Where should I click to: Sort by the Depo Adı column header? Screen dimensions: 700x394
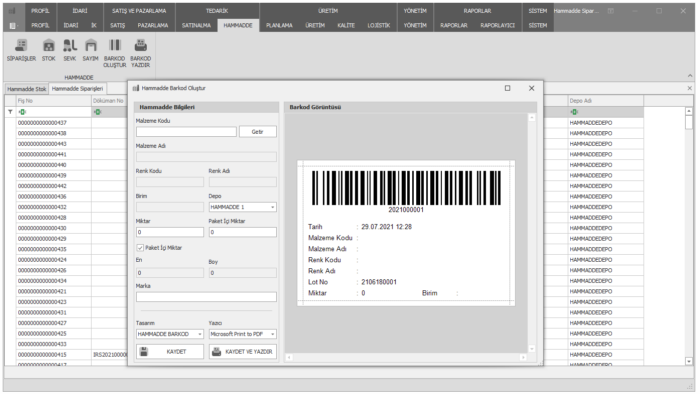coord(605,101)
